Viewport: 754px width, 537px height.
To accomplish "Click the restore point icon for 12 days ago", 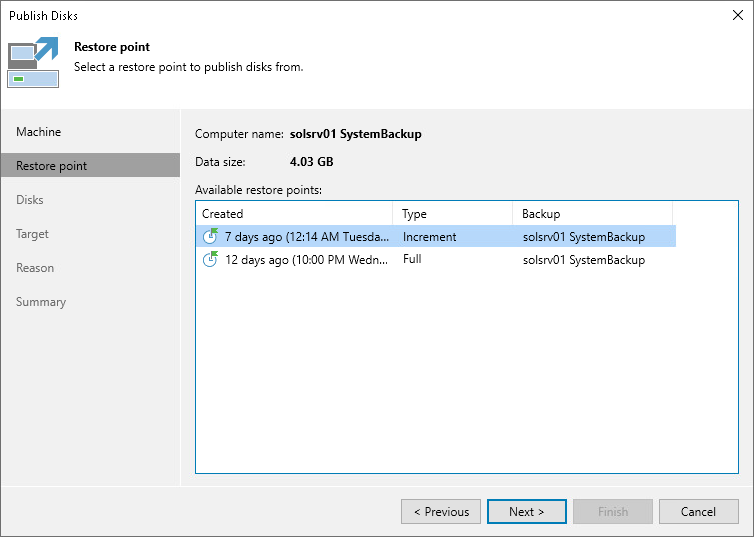I will (210, 259).
